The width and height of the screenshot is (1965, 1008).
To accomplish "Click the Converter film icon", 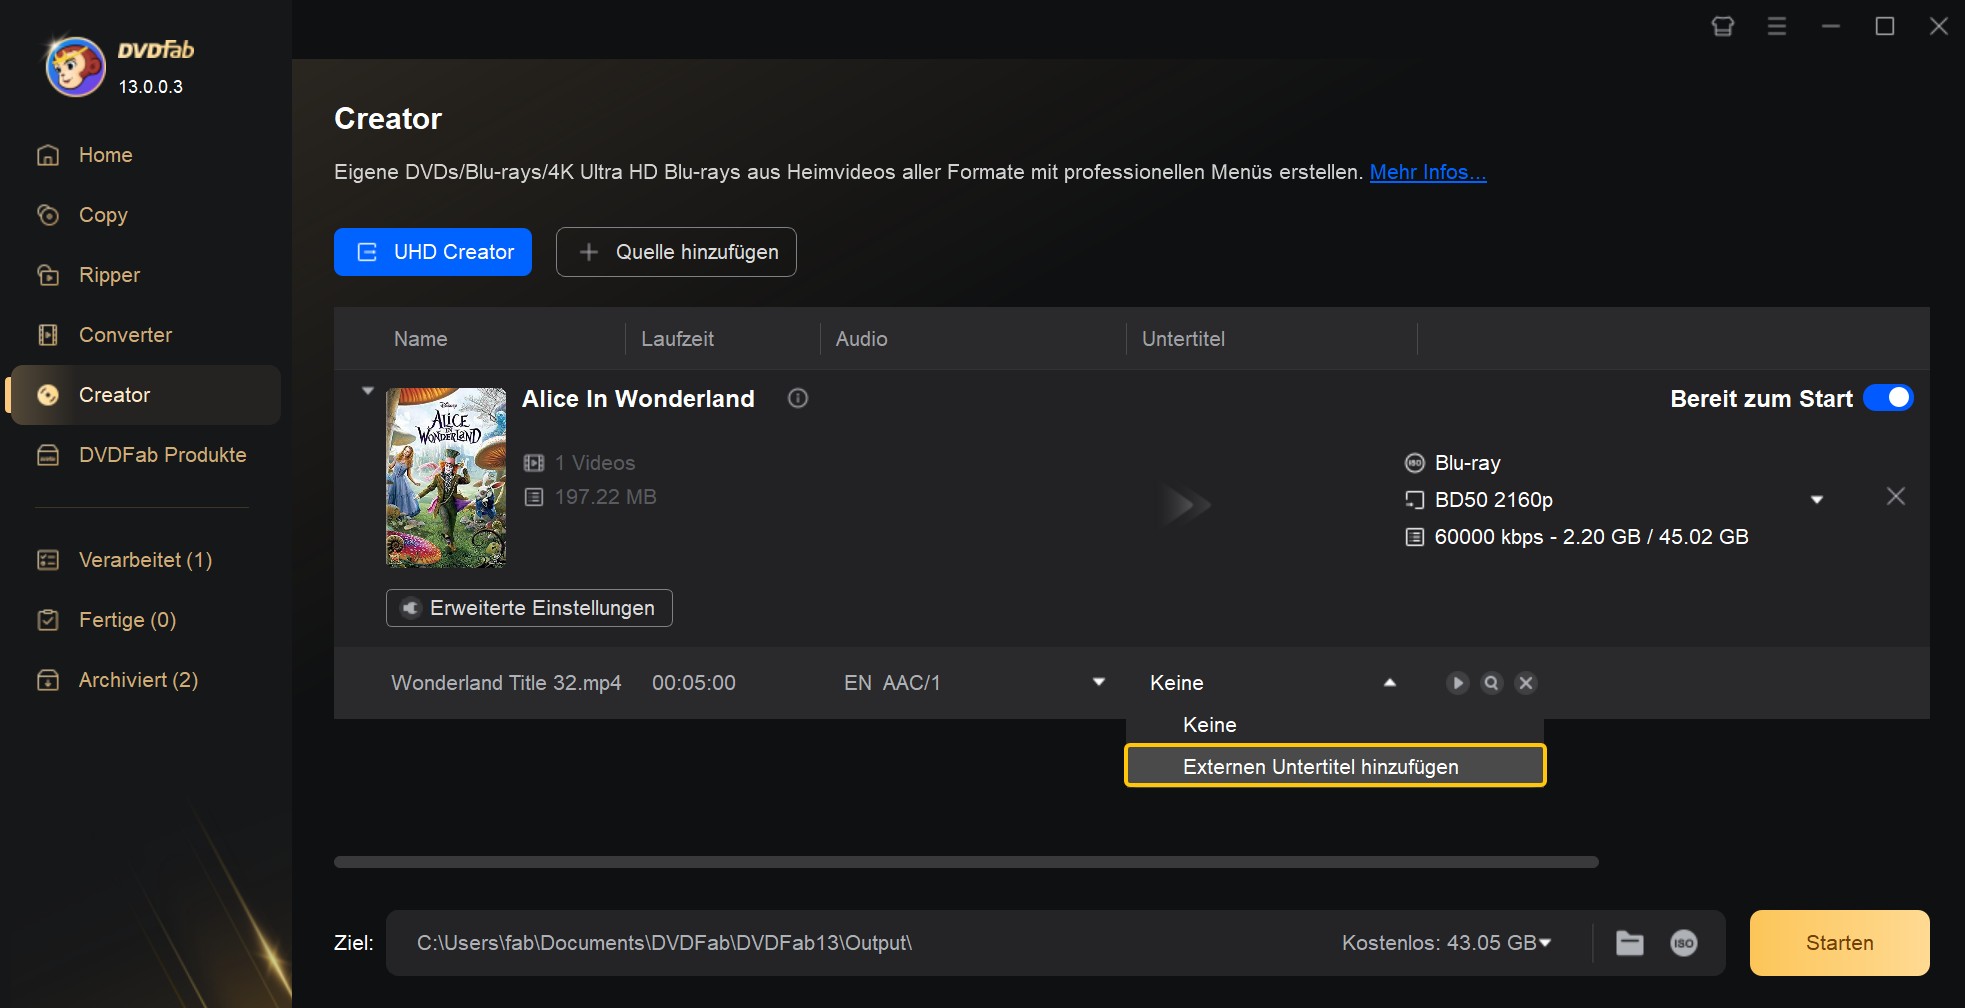I will pos(48,335).
